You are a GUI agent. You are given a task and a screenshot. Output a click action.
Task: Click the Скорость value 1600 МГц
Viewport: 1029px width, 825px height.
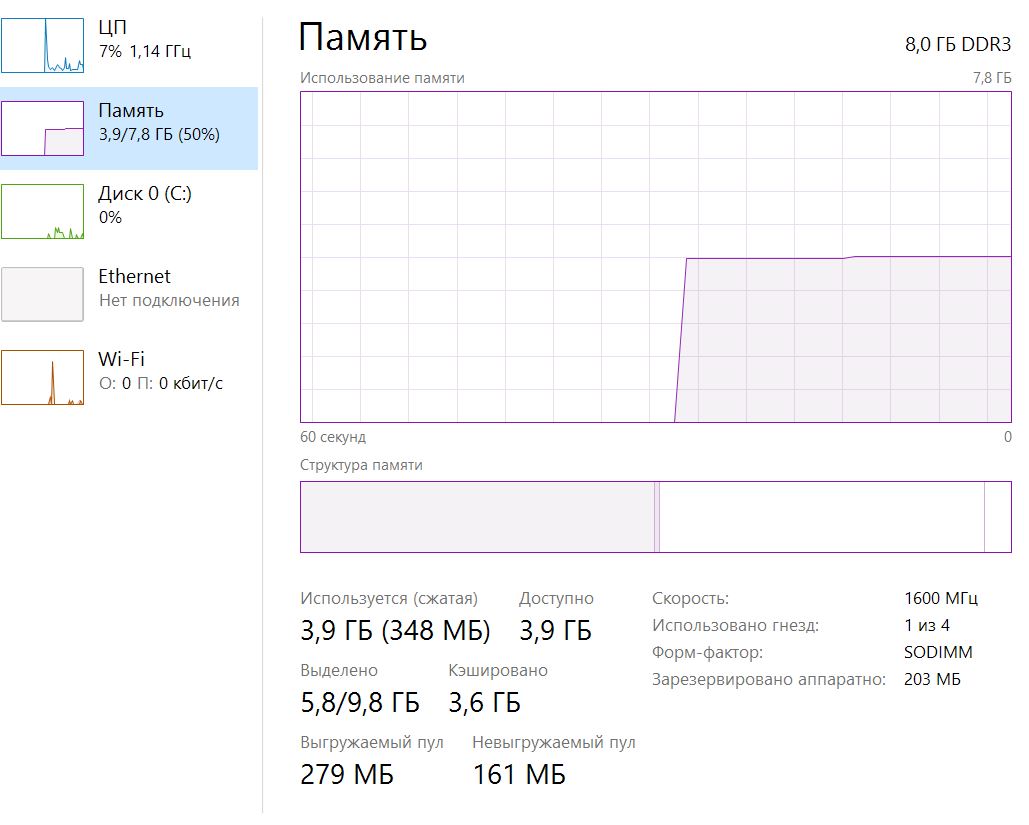(x=940, y=599)
